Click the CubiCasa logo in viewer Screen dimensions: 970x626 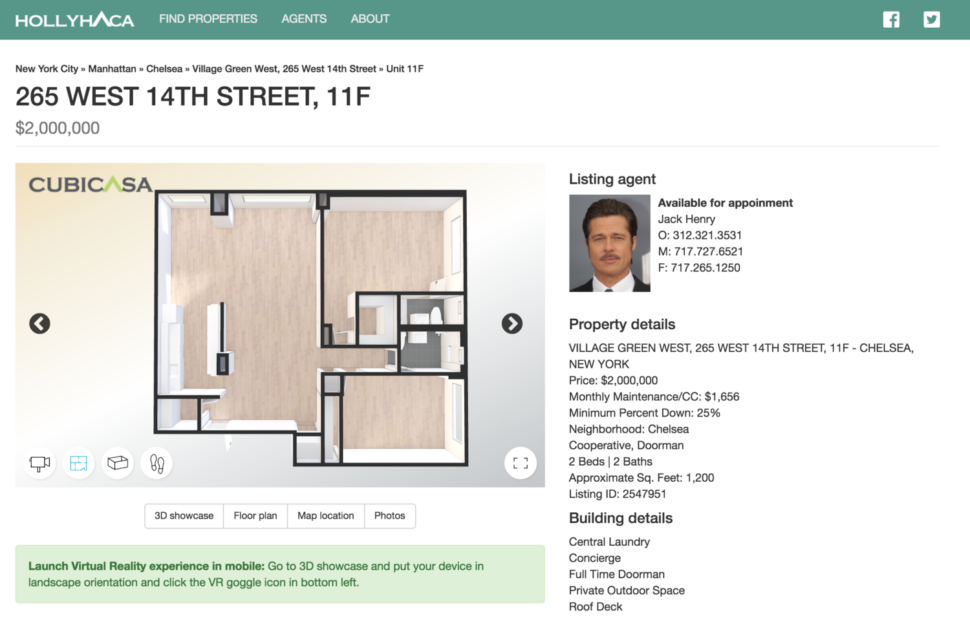point(90,185)
